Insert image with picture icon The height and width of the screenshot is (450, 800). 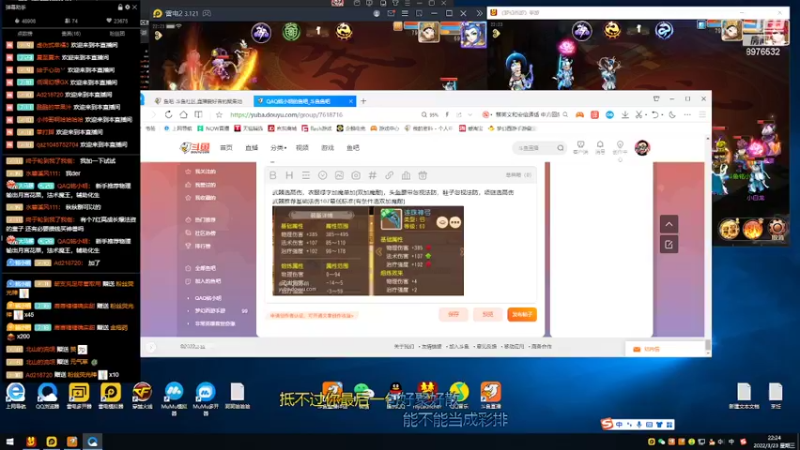pyautogui.click(x=339, y=176)
